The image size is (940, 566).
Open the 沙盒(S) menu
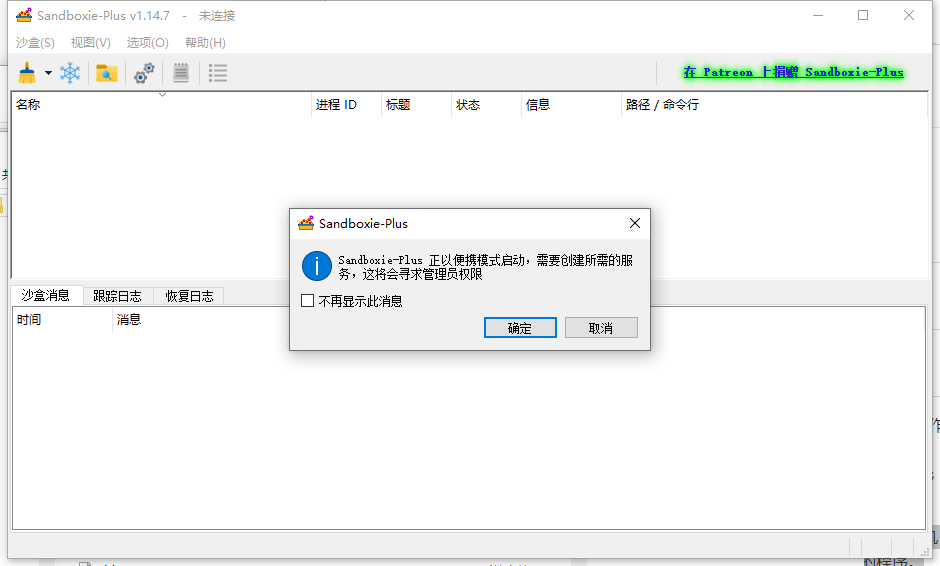click(x=35, y=43)
